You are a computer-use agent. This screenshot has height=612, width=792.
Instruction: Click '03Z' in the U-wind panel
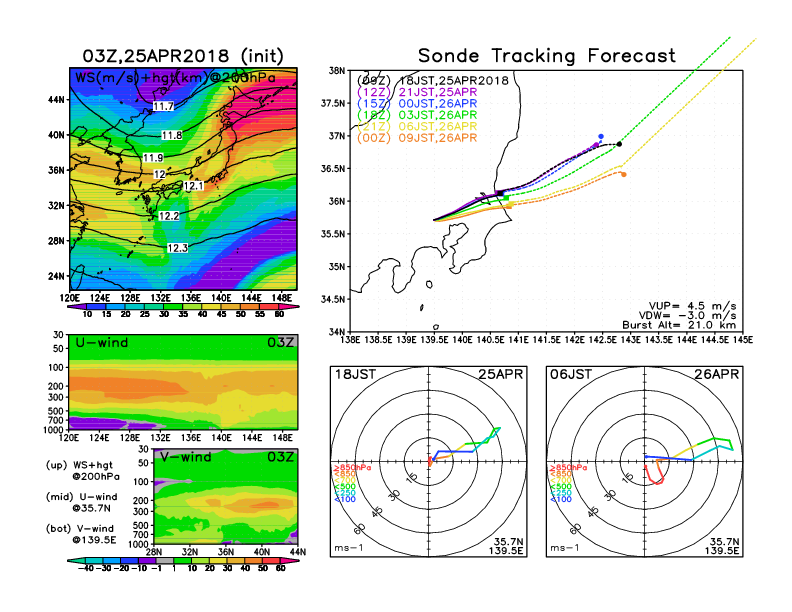(281, 342)
